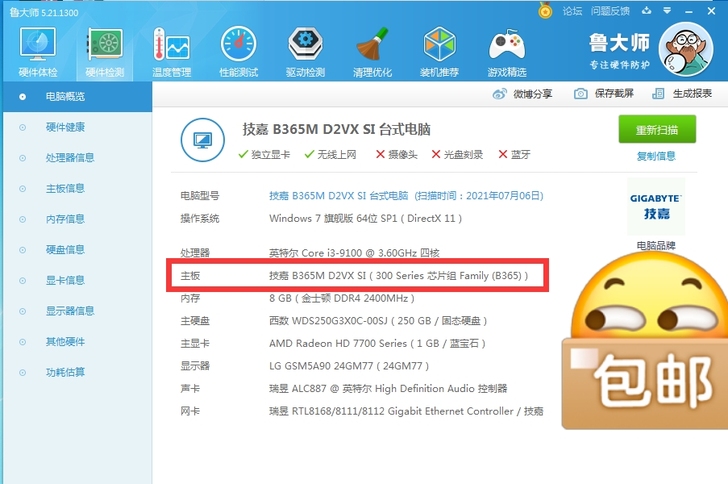Click the round monitor icon beside computer title

(x=202, y=140)
